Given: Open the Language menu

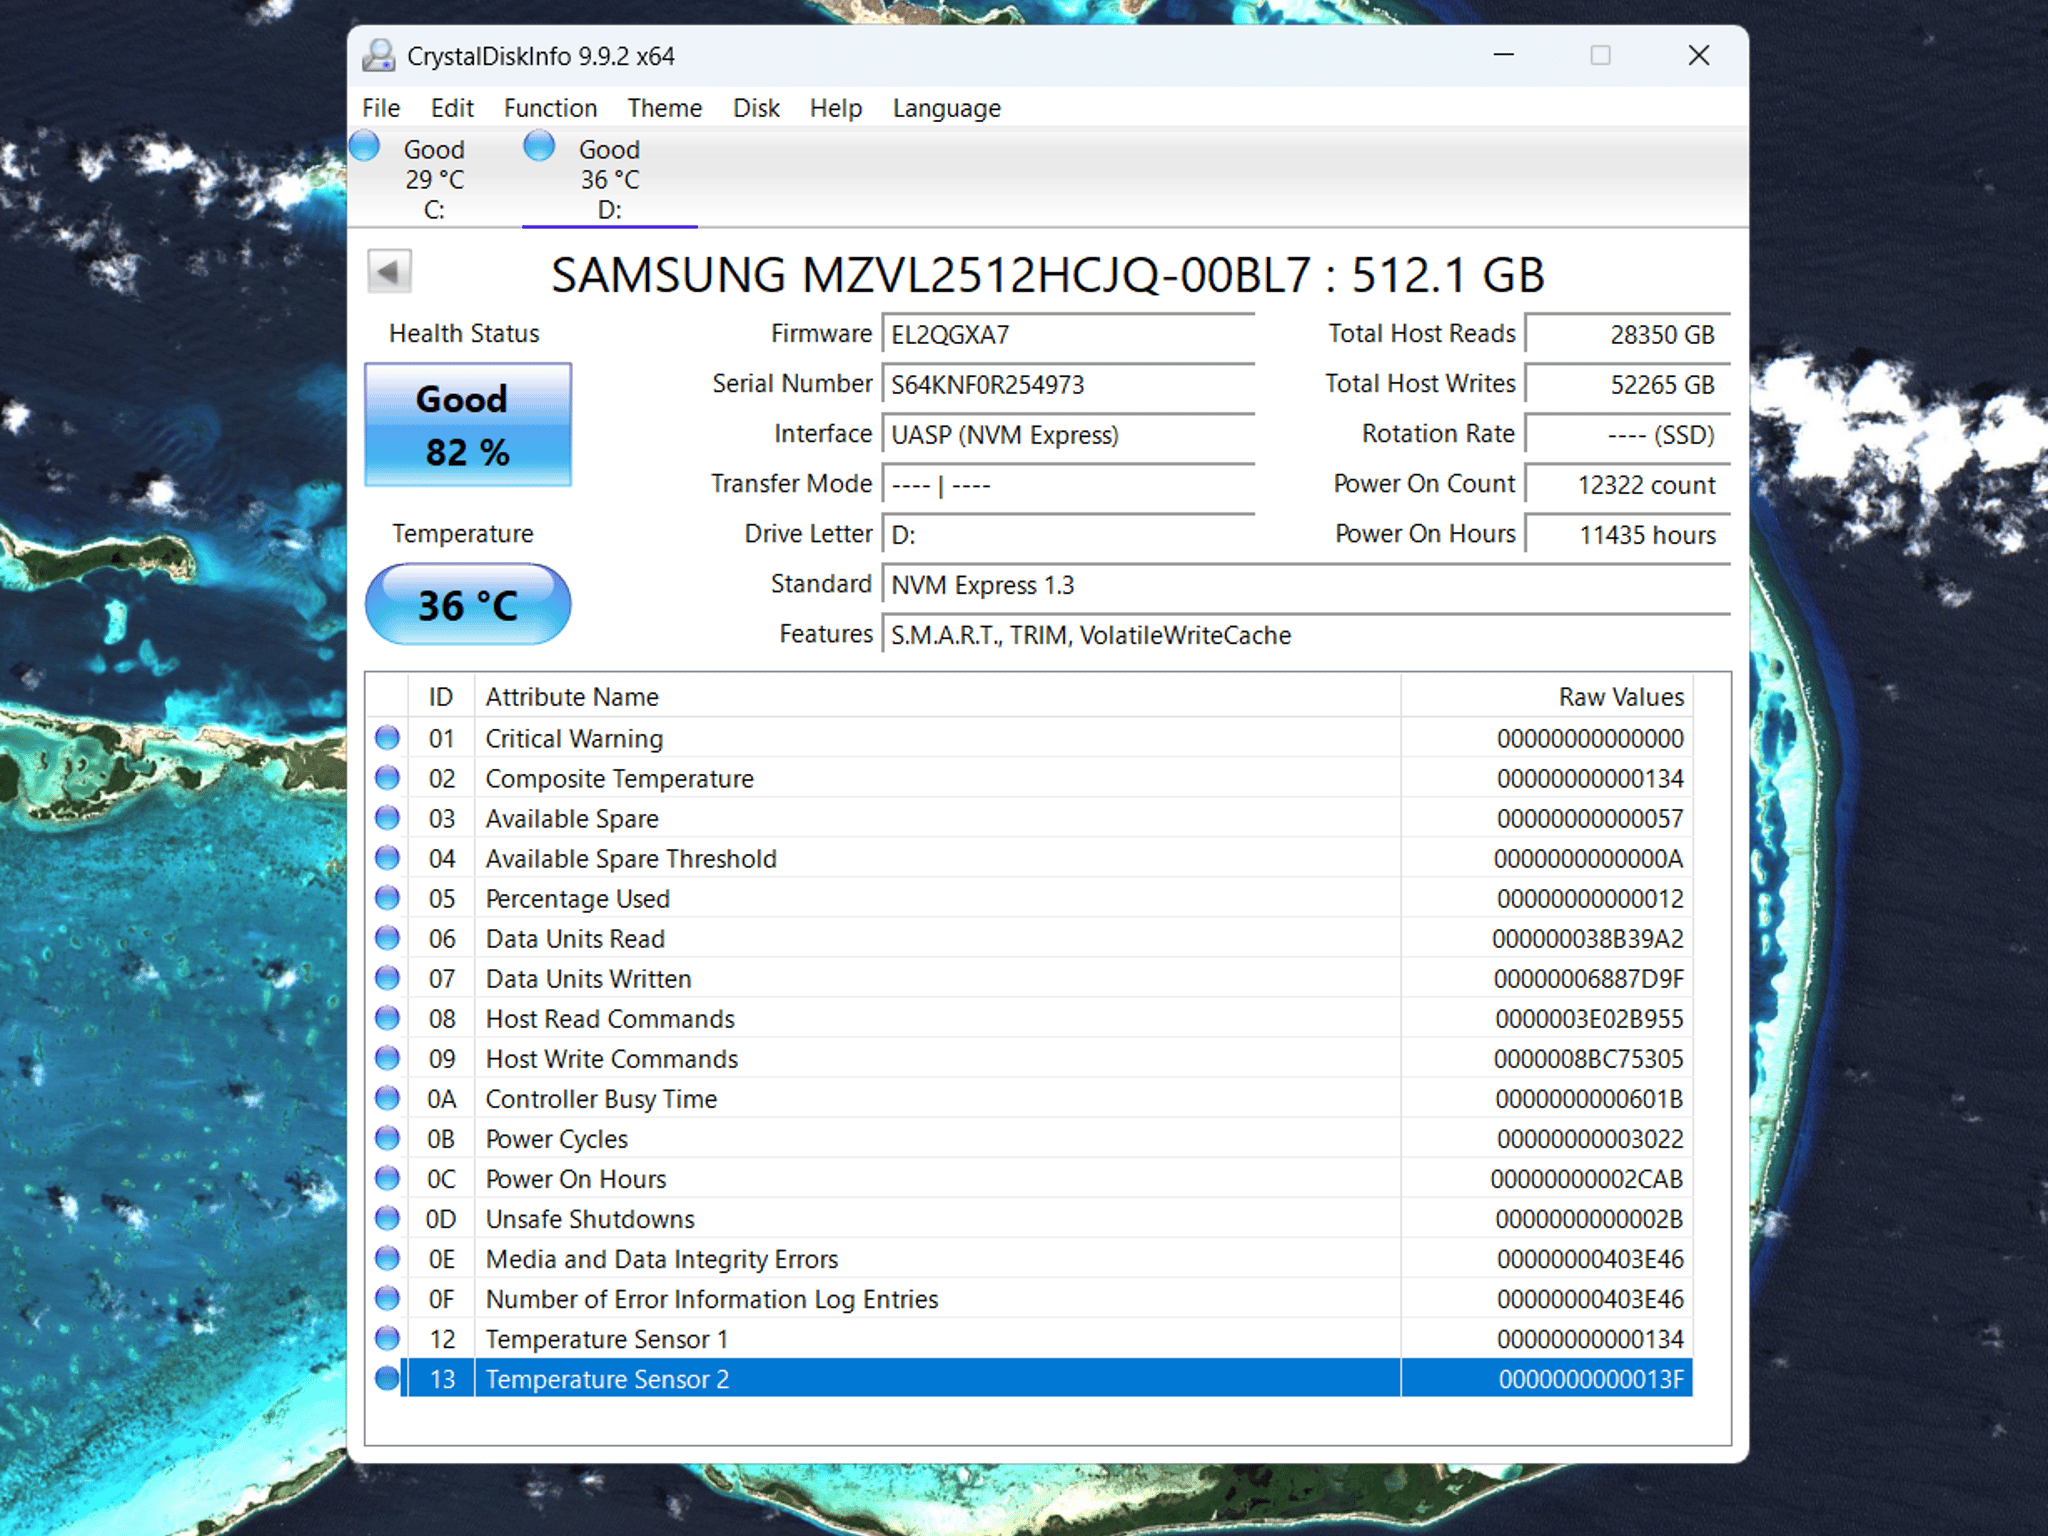Looking at the screenshot, I should (946, 108).
